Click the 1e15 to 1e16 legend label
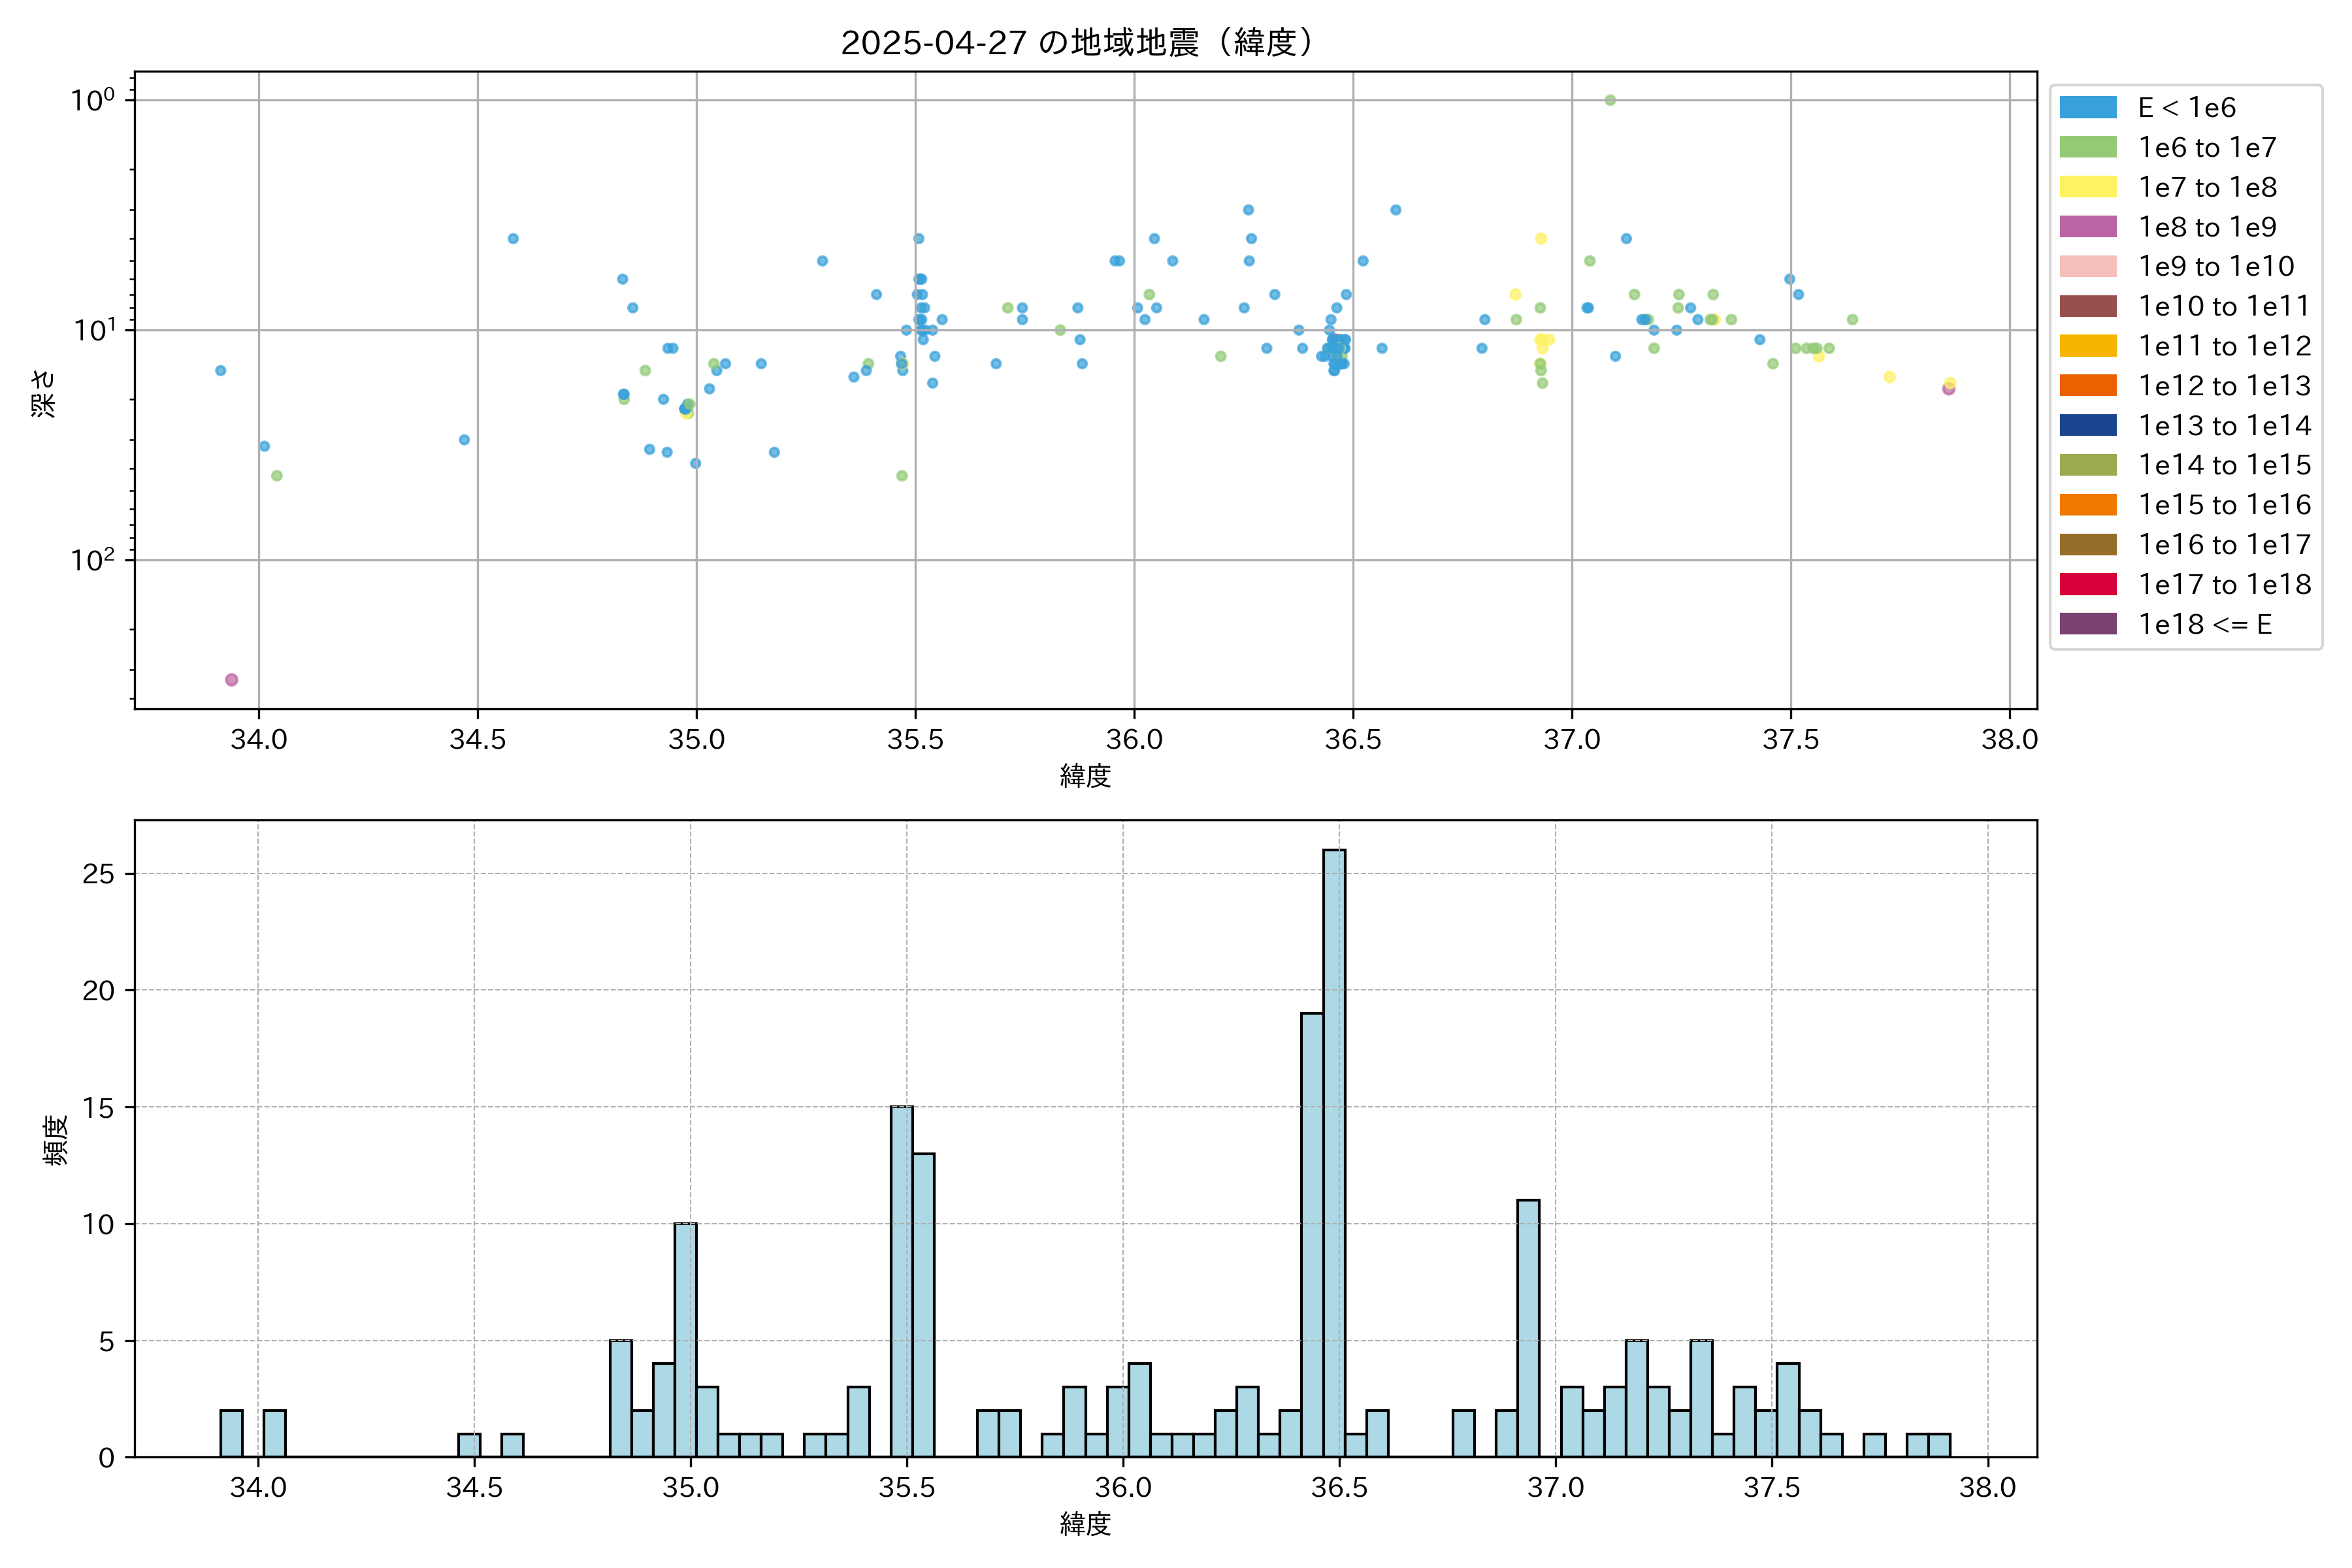This screenshot has height=1568, width=2352. 2224,505
